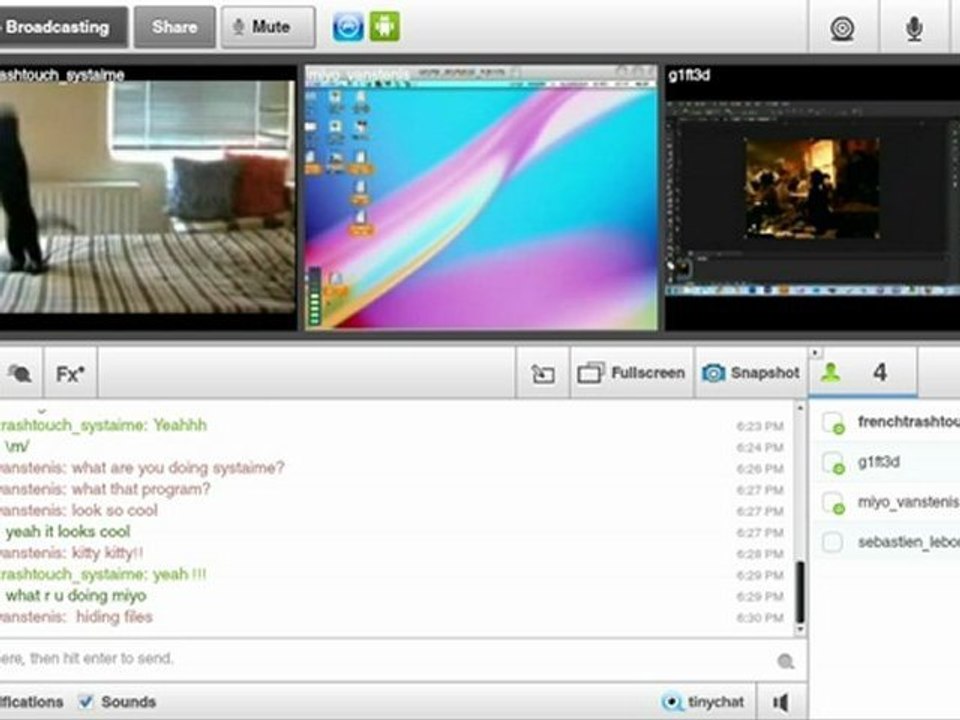This screenshot has width=960, height=720.
Task: Take a Snapshot
Action: pos(751,373)
